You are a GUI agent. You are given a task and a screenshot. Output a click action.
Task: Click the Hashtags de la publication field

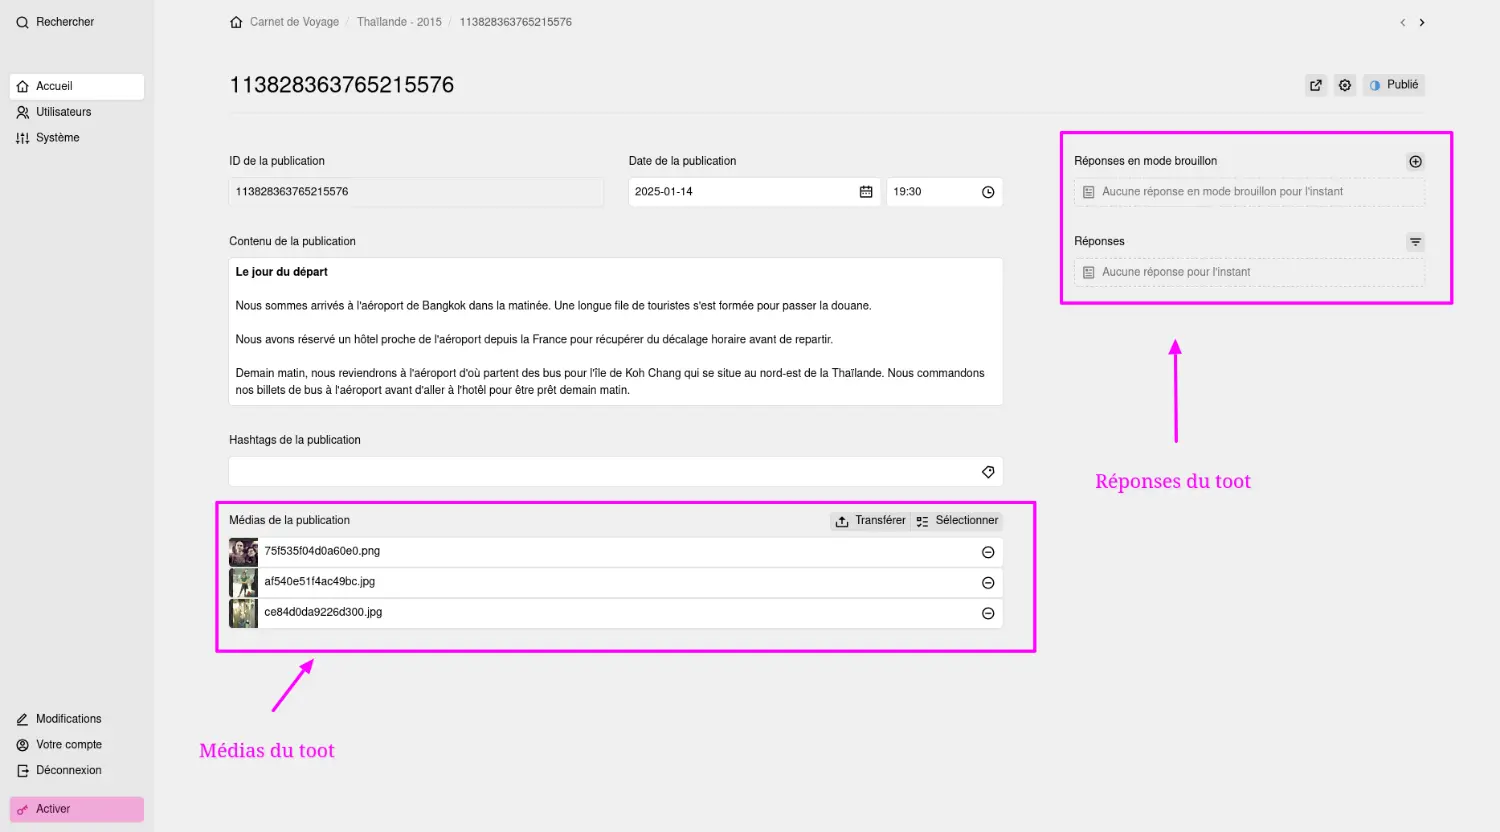click(x=616, y=472)
